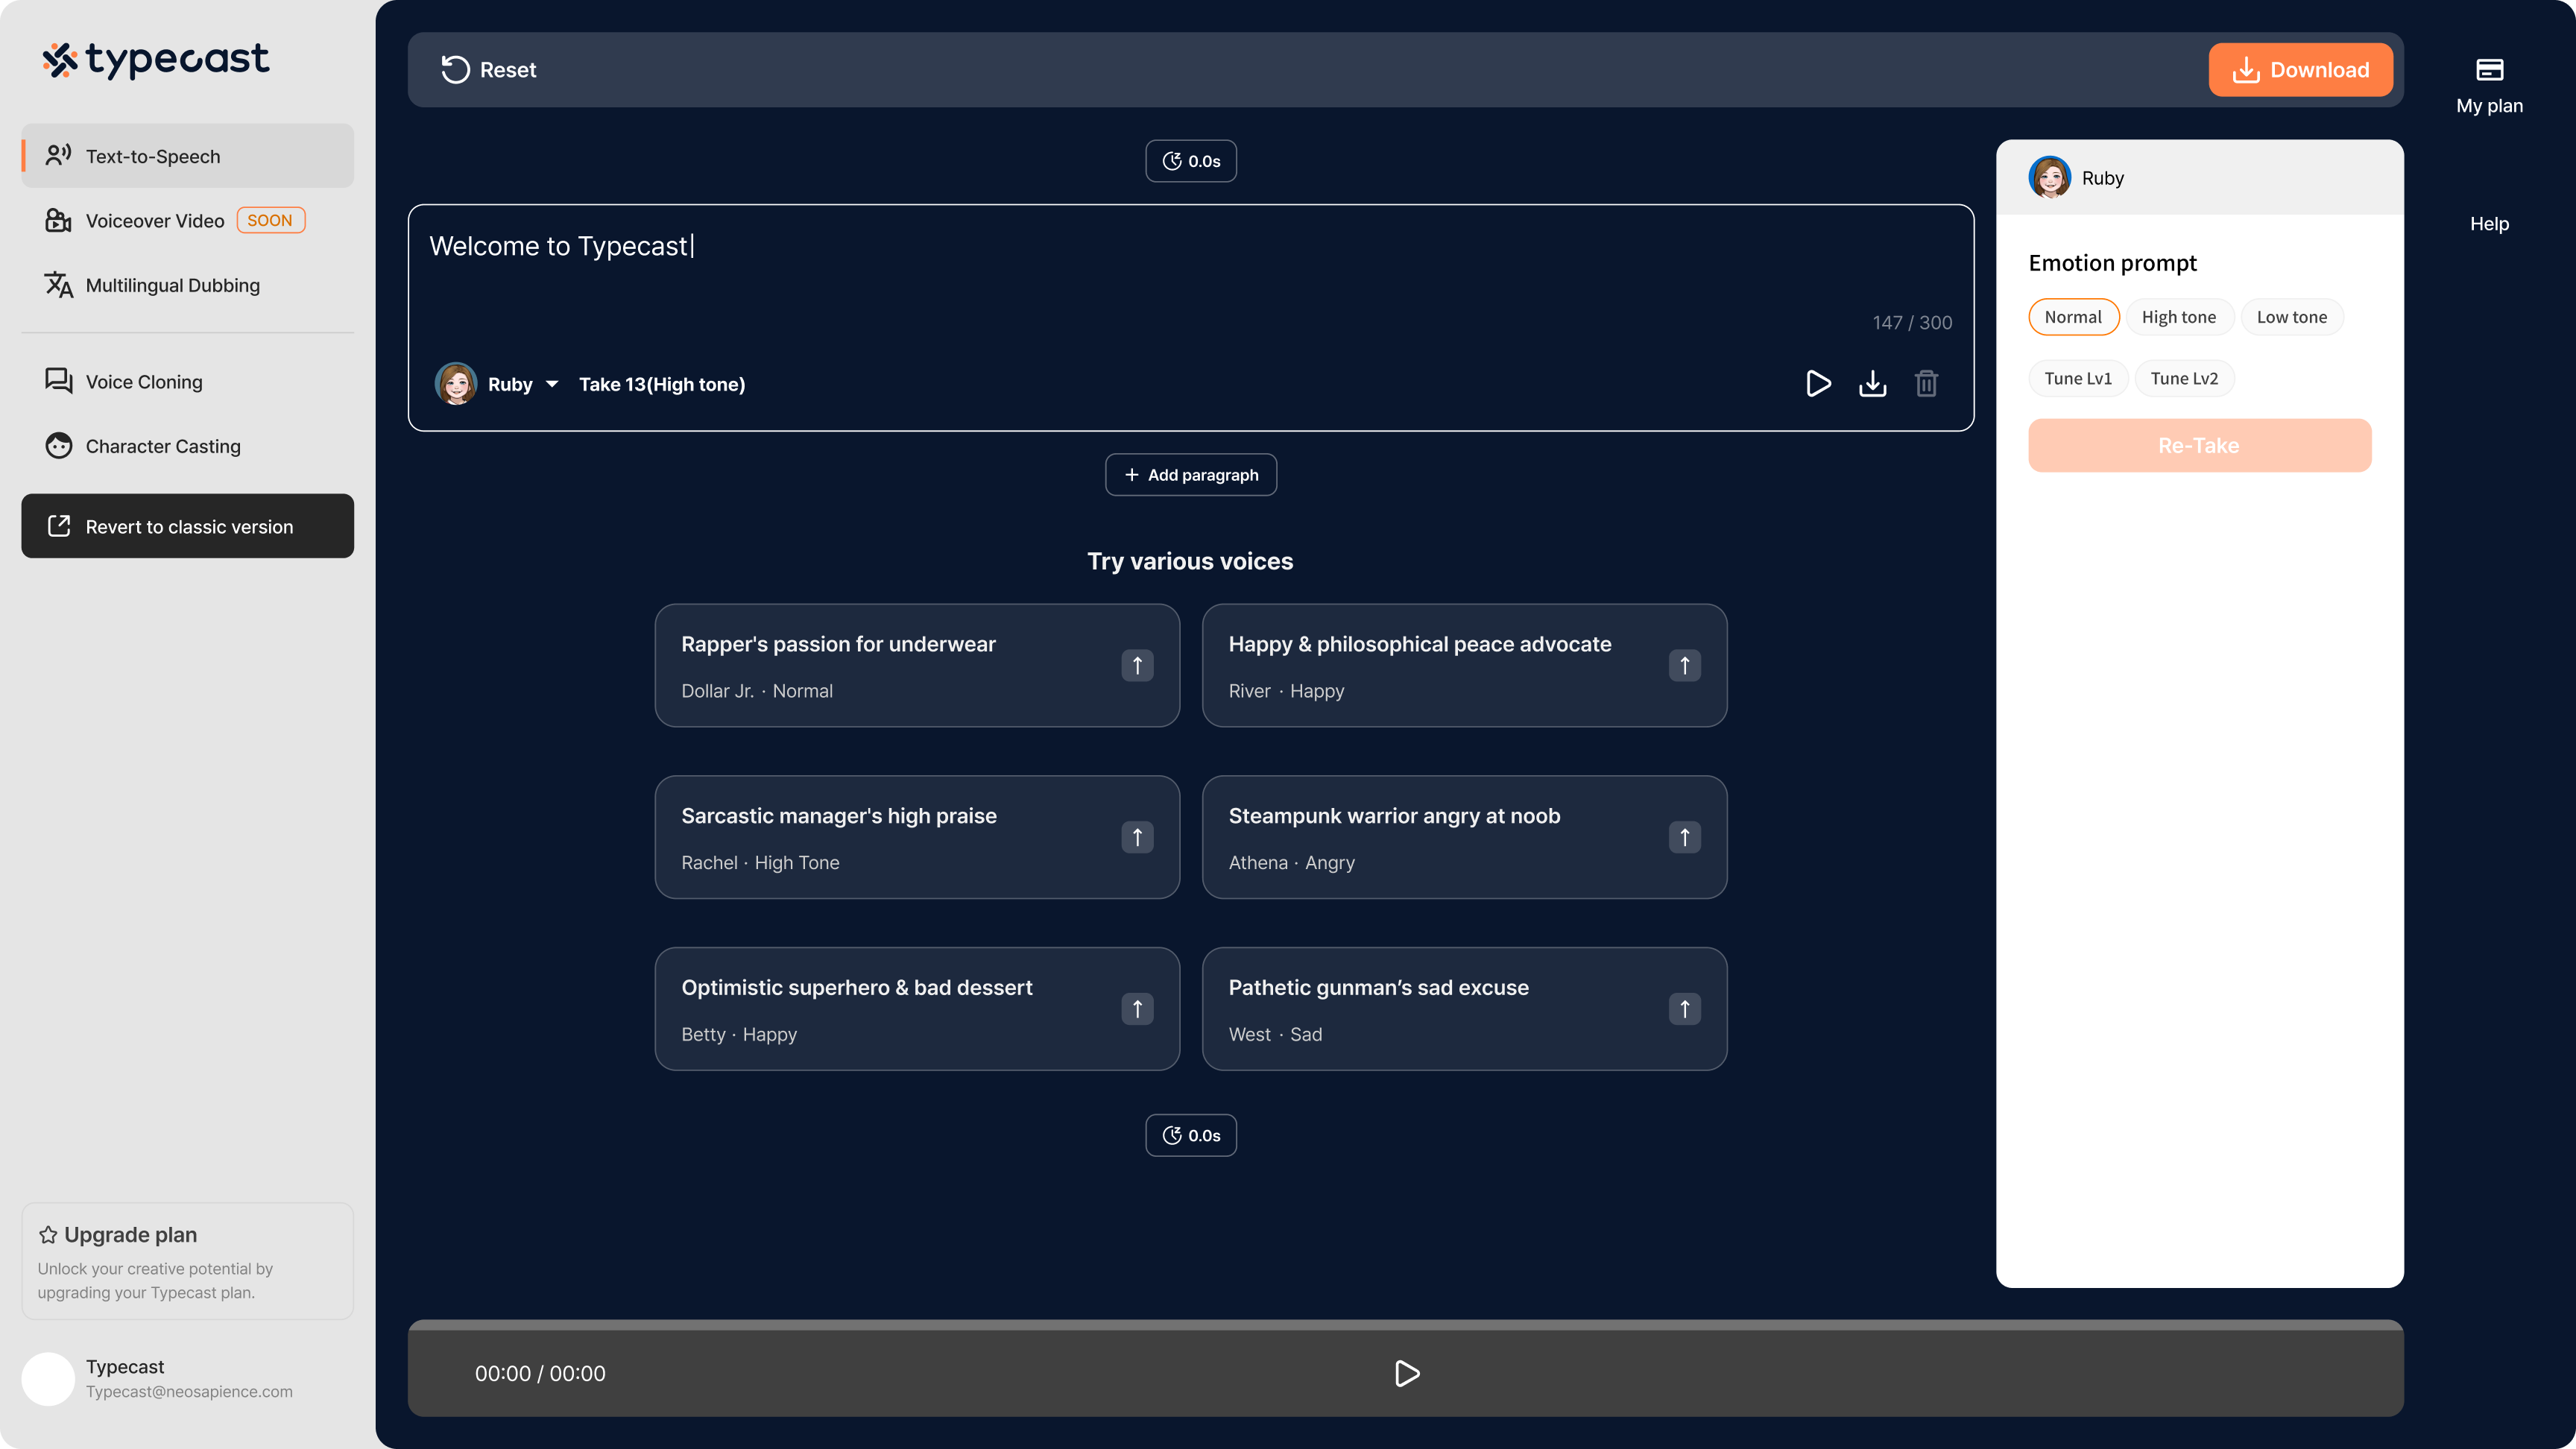
Task: Load Steampunk warrior angry at noob arrow
Action: pos(1684,837)
